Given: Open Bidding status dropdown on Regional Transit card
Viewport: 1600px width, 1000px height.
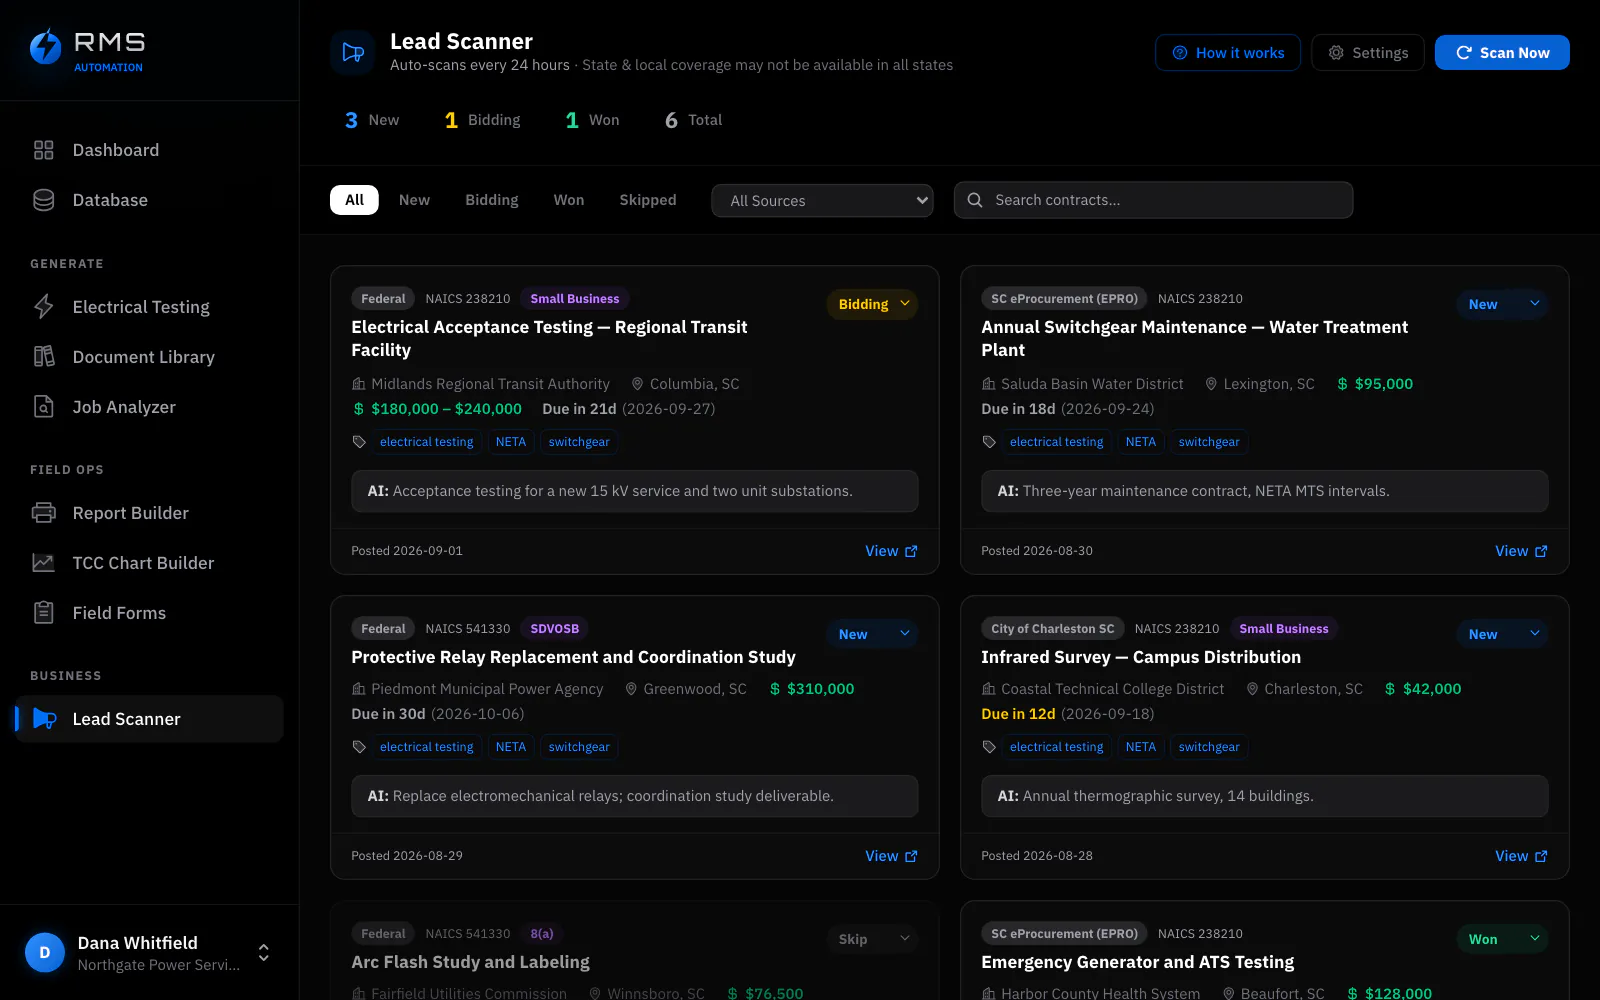Looking at the screenshot, I should coord(872,304).
